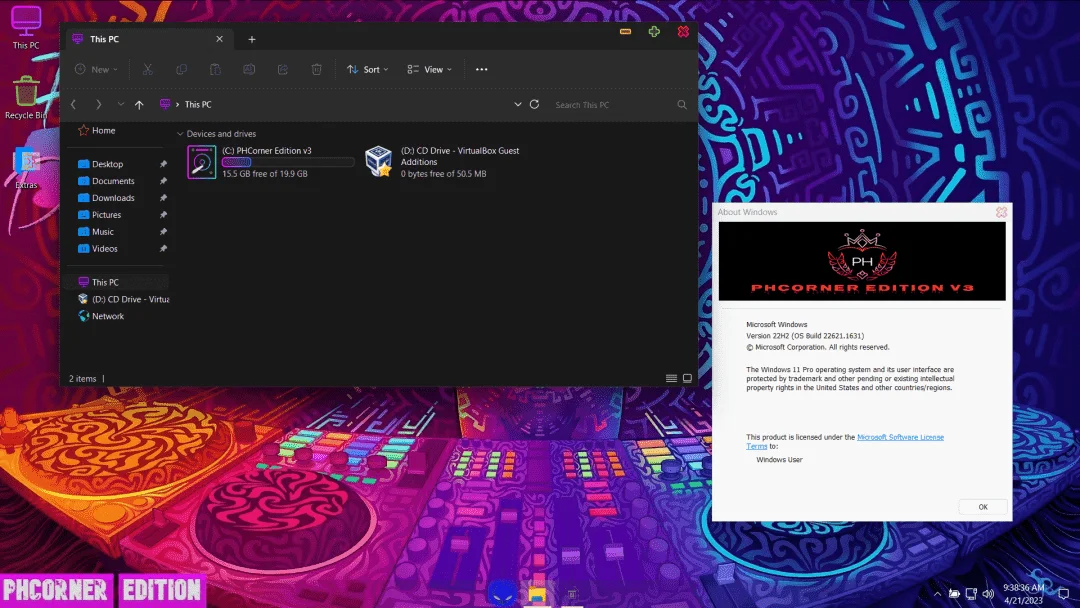Open the address bar history dropdown
1080x608 pixels.
[517, 105]
